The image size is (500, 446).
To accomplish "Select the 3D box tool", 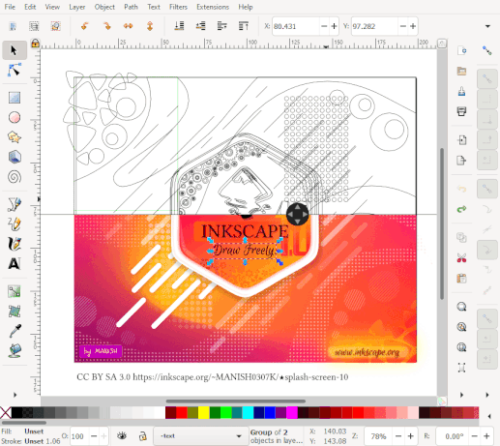I will coord(14,157).
